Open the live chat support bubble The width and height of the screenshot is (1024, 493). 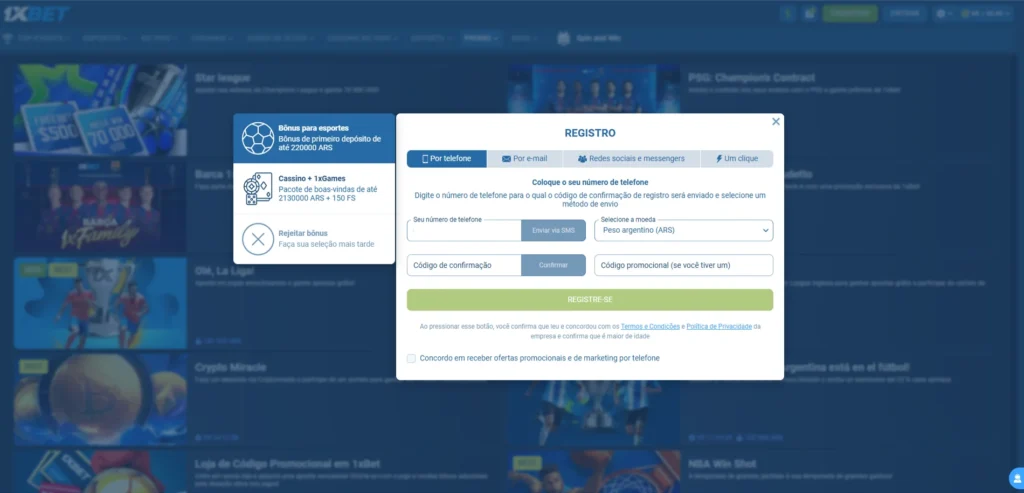[1015, 477]
